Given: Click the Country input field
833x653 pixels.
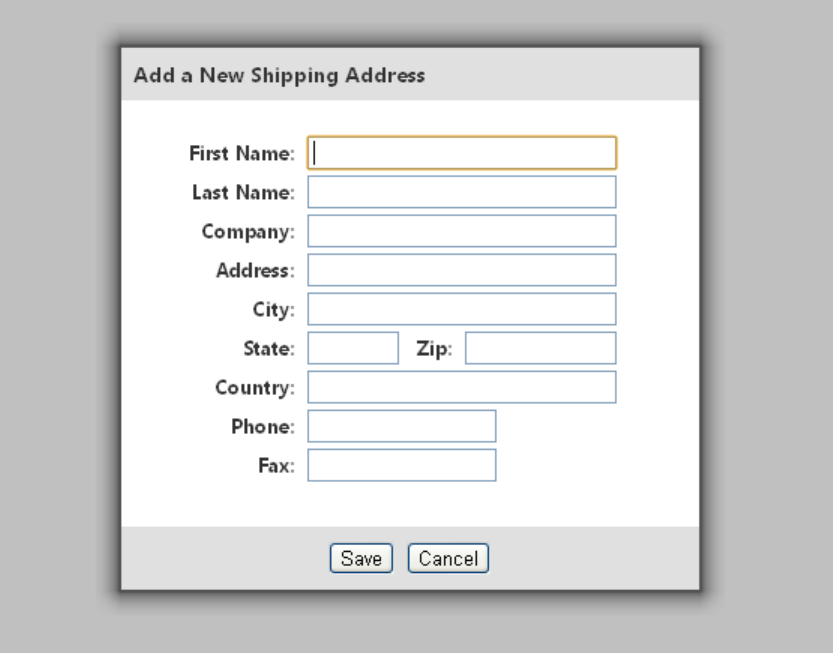Looking at the screenshot, I should pyautogui.click(x=461, y=387).
